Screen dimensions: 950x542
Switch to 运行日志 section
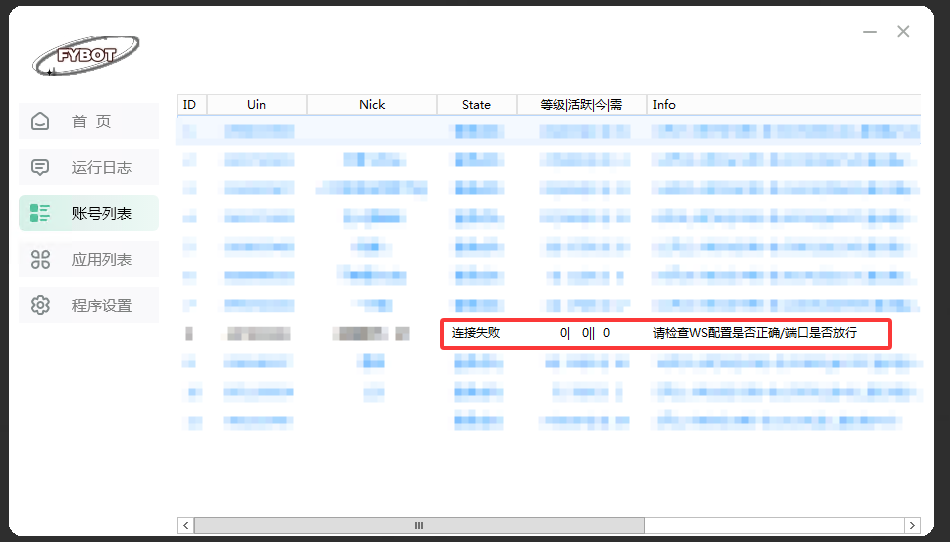101,167
